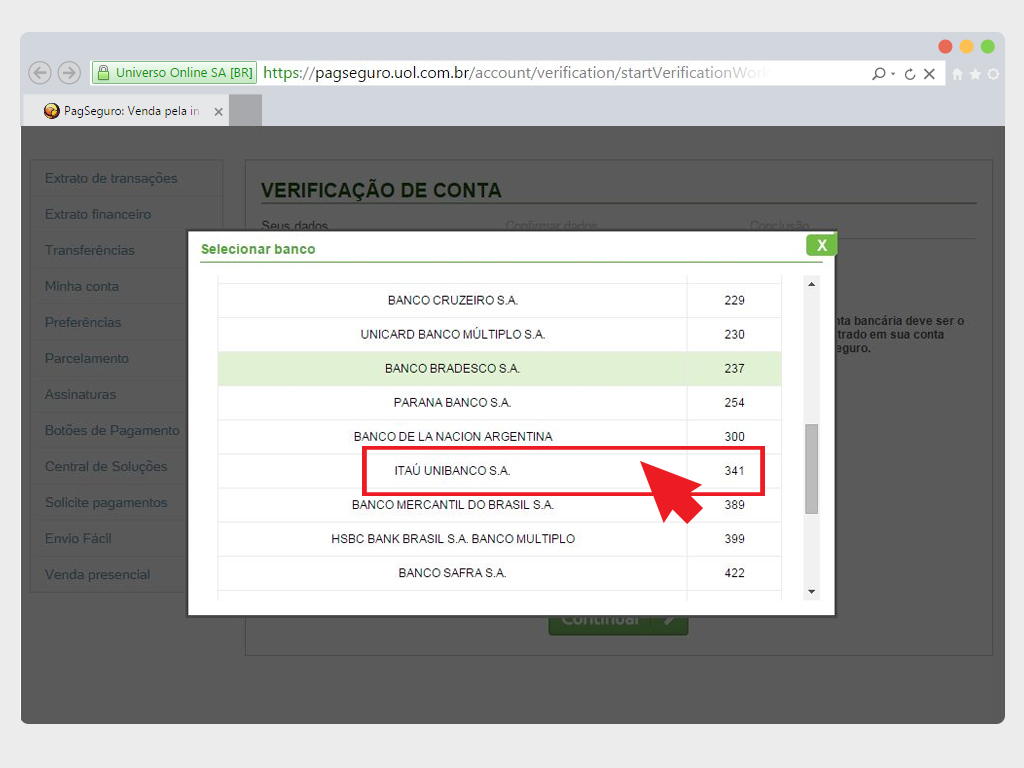Open Minha conta in sidebar

pyautogui.click(x=82, y=286)
